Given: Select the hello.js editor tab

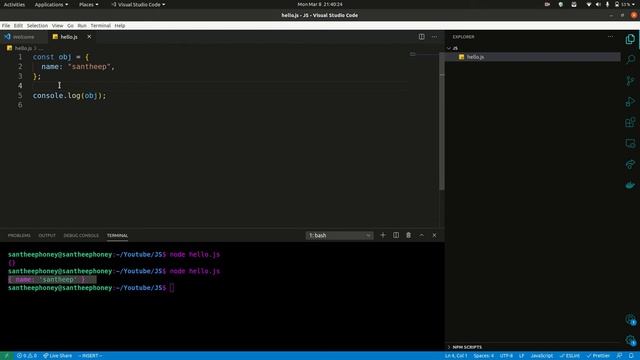Looking at the screenshot, I should (69, 37).
